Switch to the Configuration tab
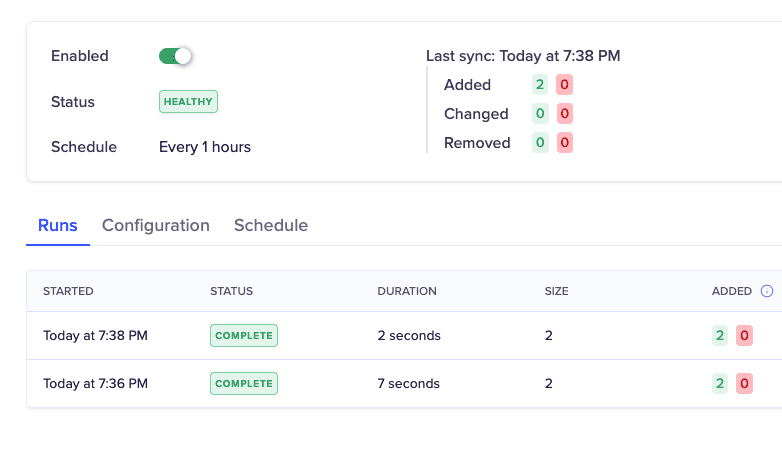 click(x=156, y=225)
